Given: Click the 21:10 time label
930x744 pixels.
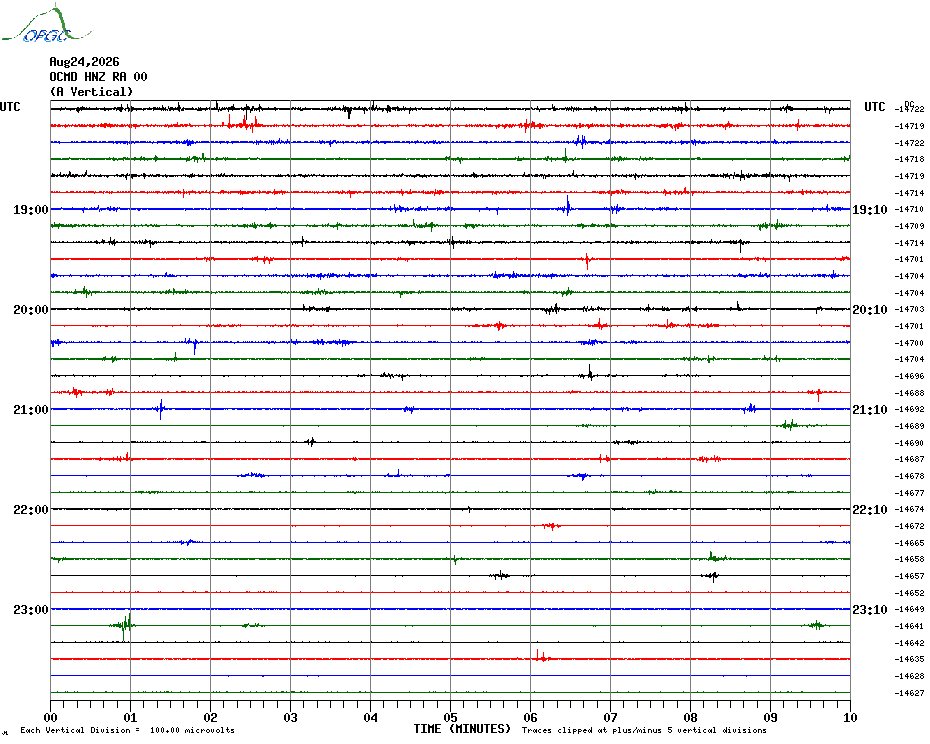Looking at the screenshot, I should click(x=870, y=410).
